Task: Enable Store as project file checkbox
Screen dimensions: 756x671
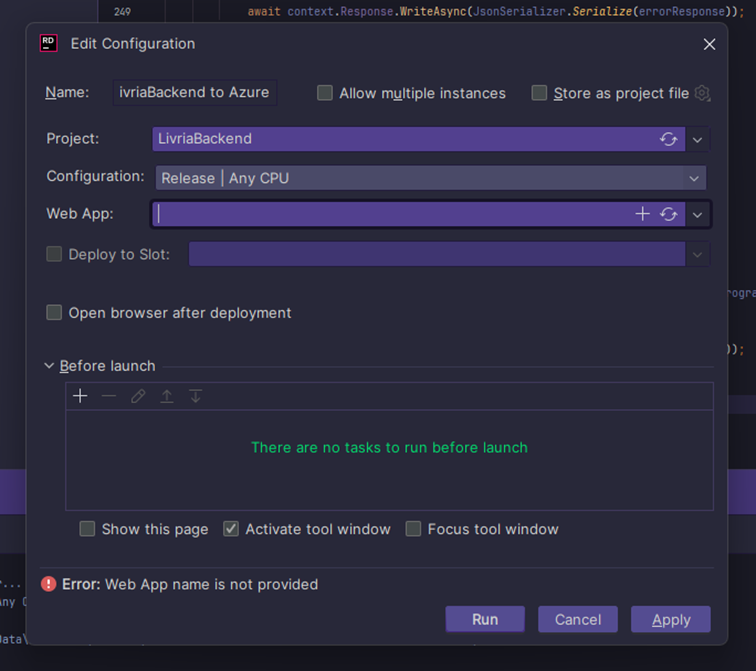Action: click(539, 93)
